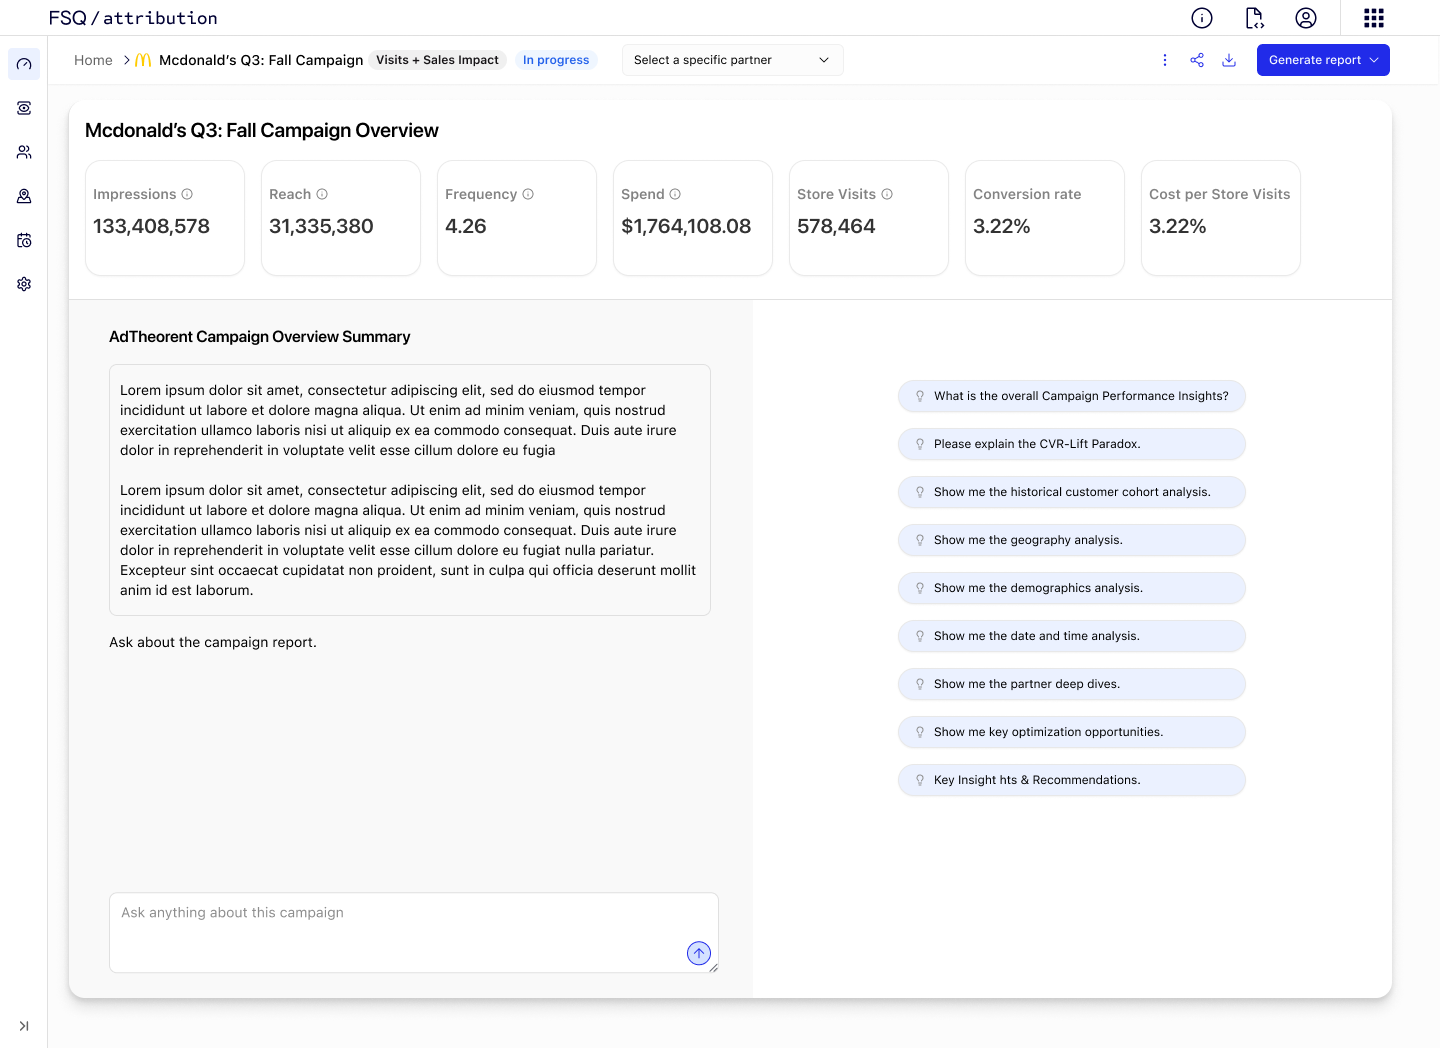Open the three-dot more options menu

pos(1165,60)
